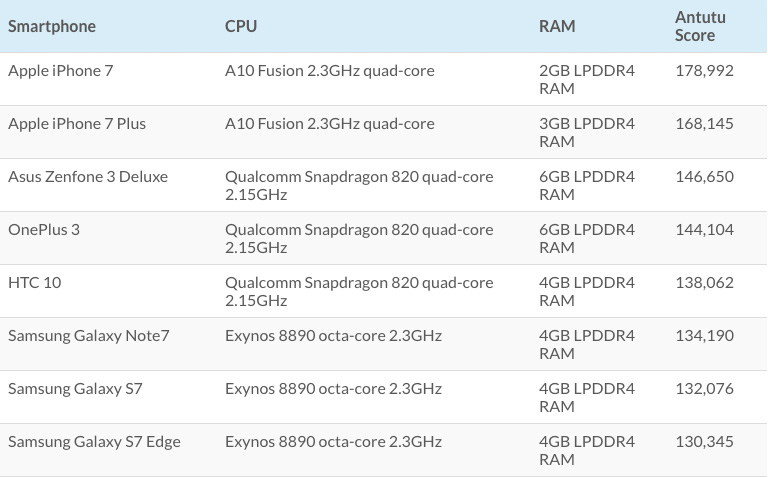
Task: Click Samsung Galaxy Note7 name
Action: coord(89,336)
